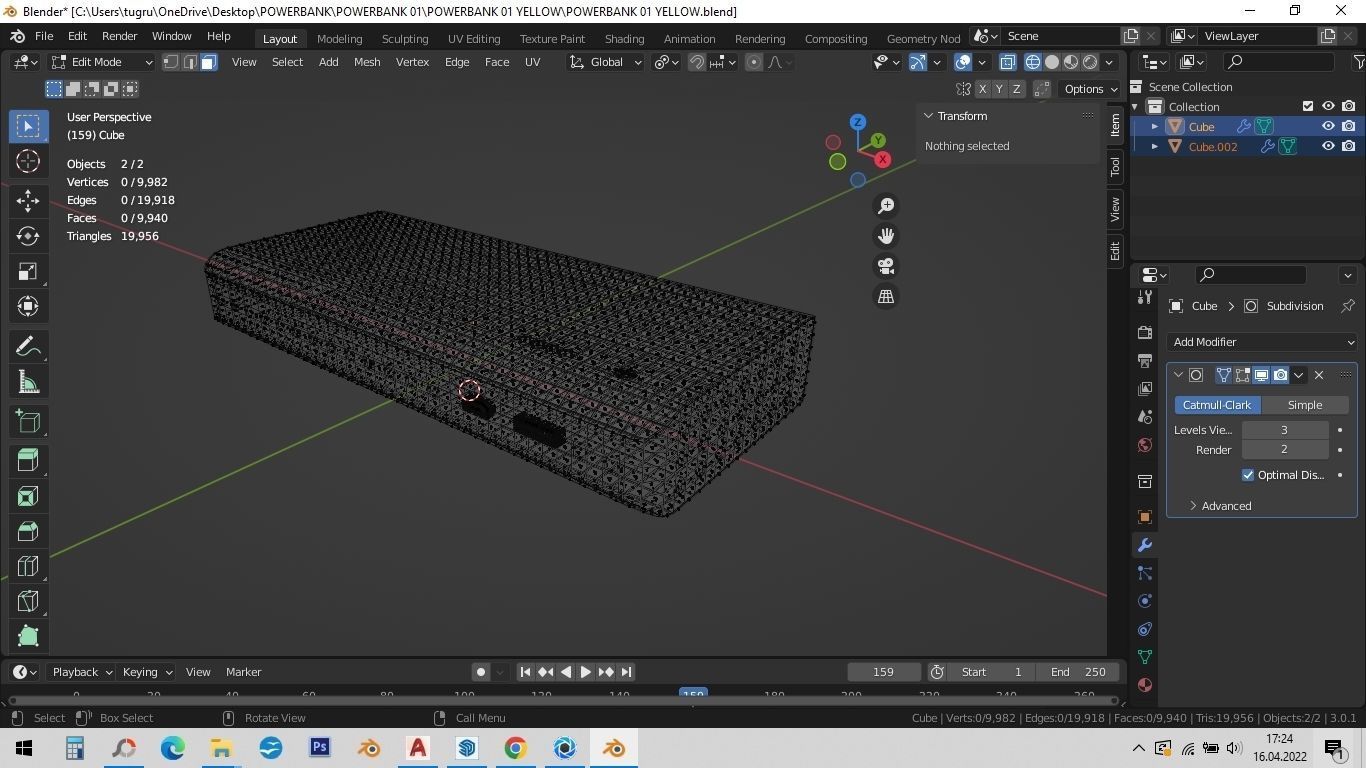Switch to edge select mode
This screenshot has width=1366, height=768.
pos(189,62)
